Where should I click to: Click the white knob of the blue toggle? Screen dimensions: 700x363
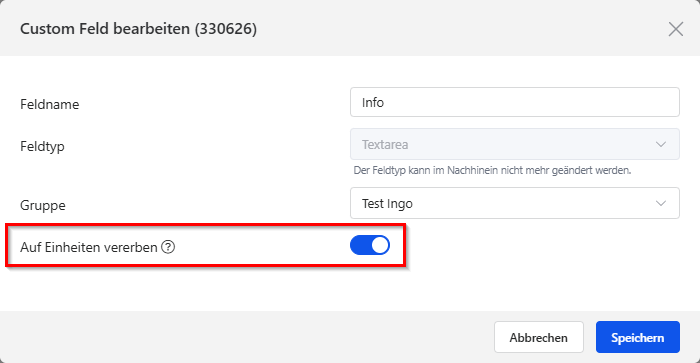click(x=380, y=245)
